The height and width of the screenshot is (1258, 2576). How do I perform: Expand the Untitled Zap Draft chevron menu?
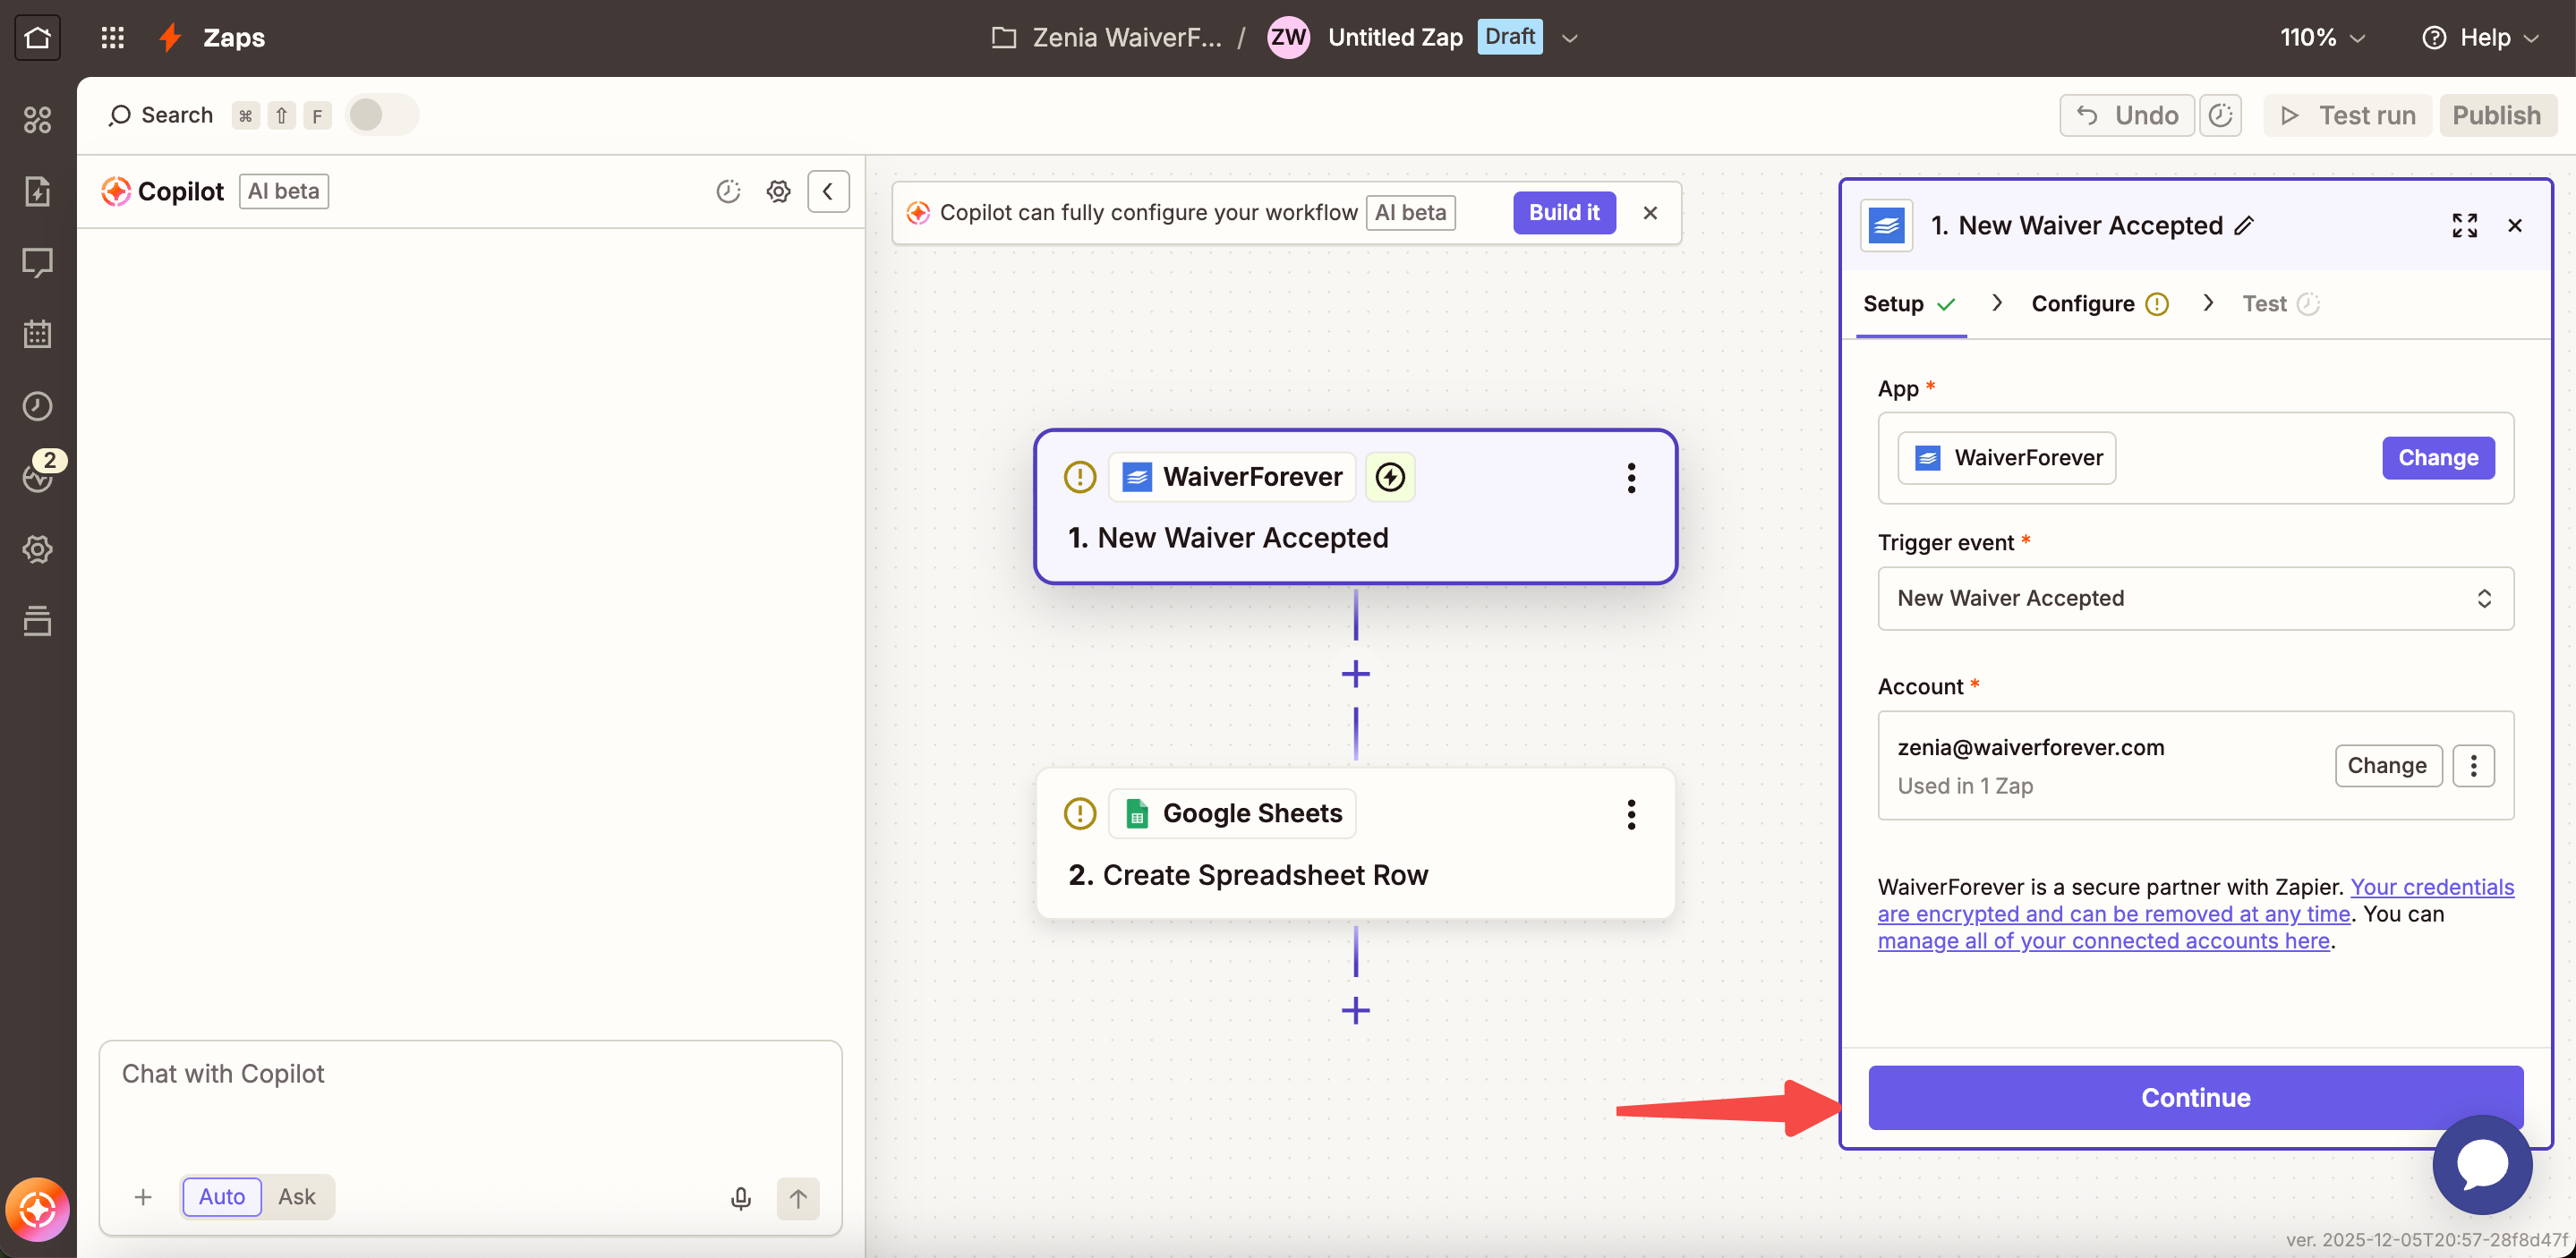point(1569,38)
